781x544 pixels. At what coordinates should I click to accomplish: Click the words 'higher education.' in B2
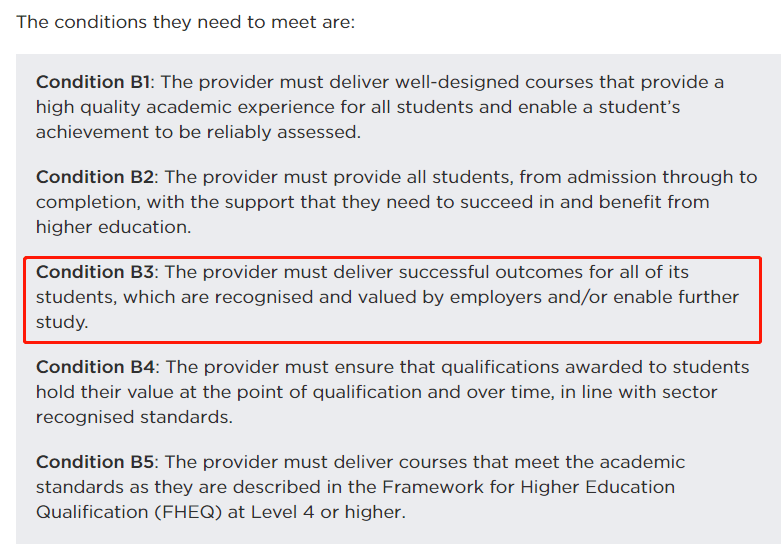click(114, 227)
